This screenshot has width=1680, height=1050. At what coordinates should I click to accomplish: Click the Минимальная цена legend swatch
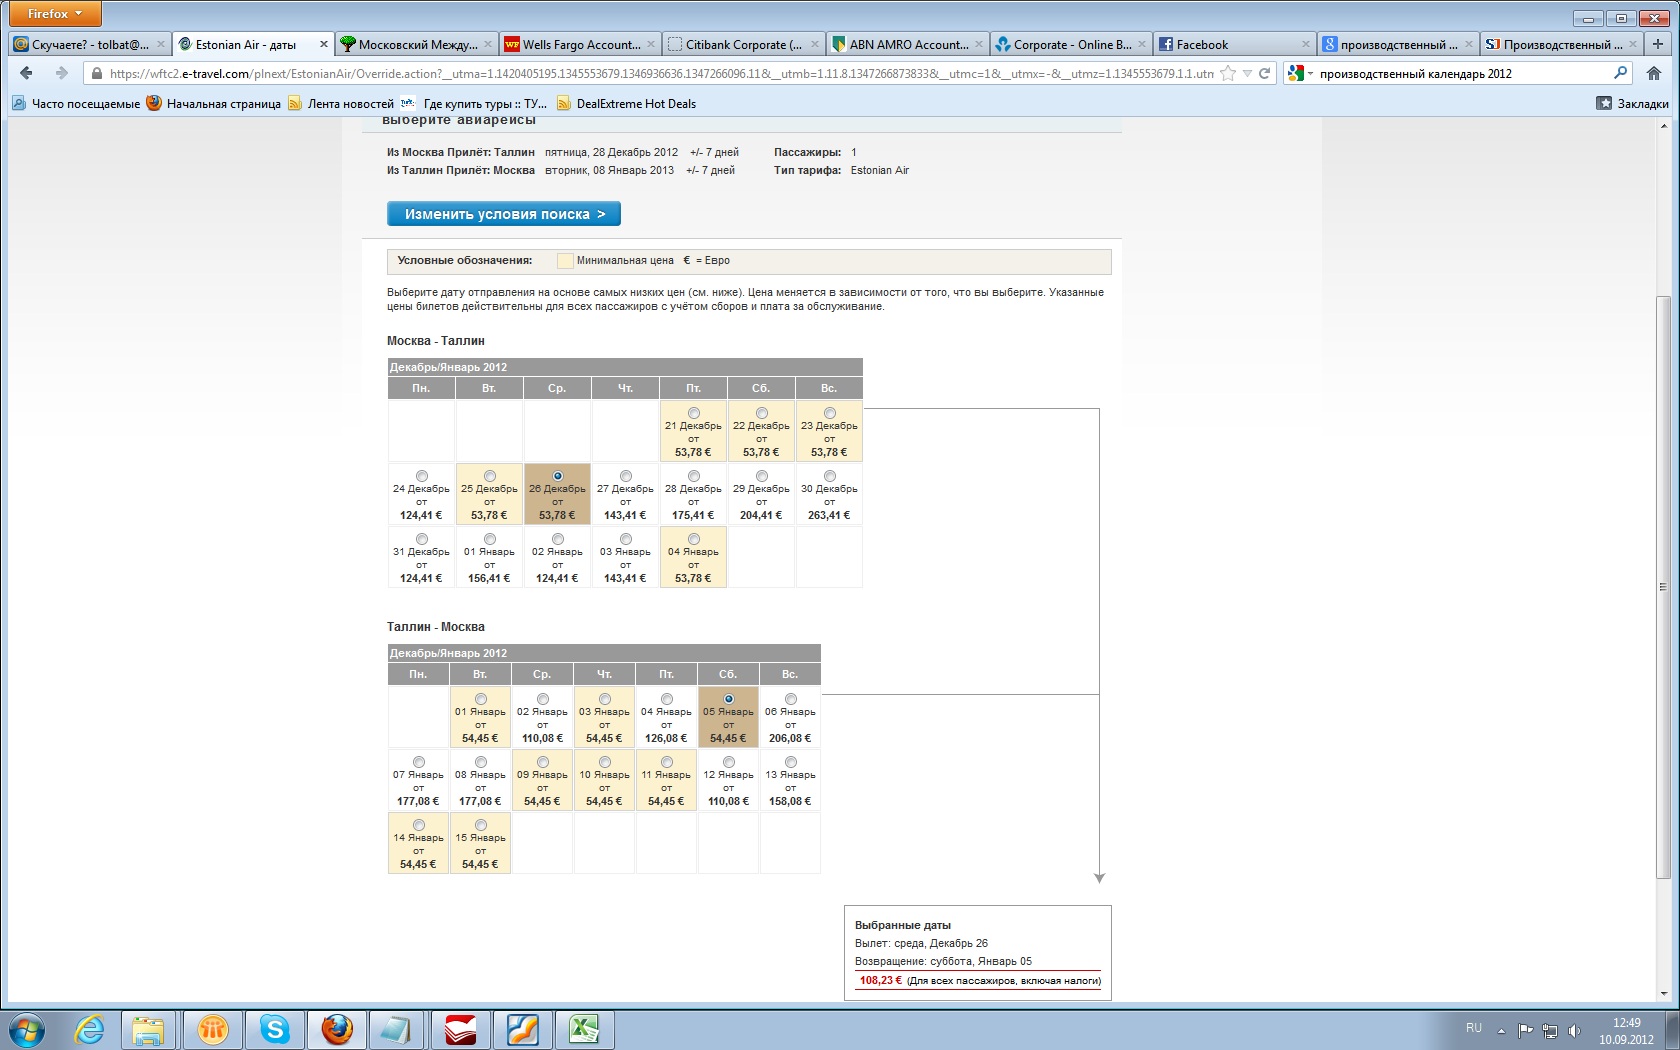coord(565,261)
